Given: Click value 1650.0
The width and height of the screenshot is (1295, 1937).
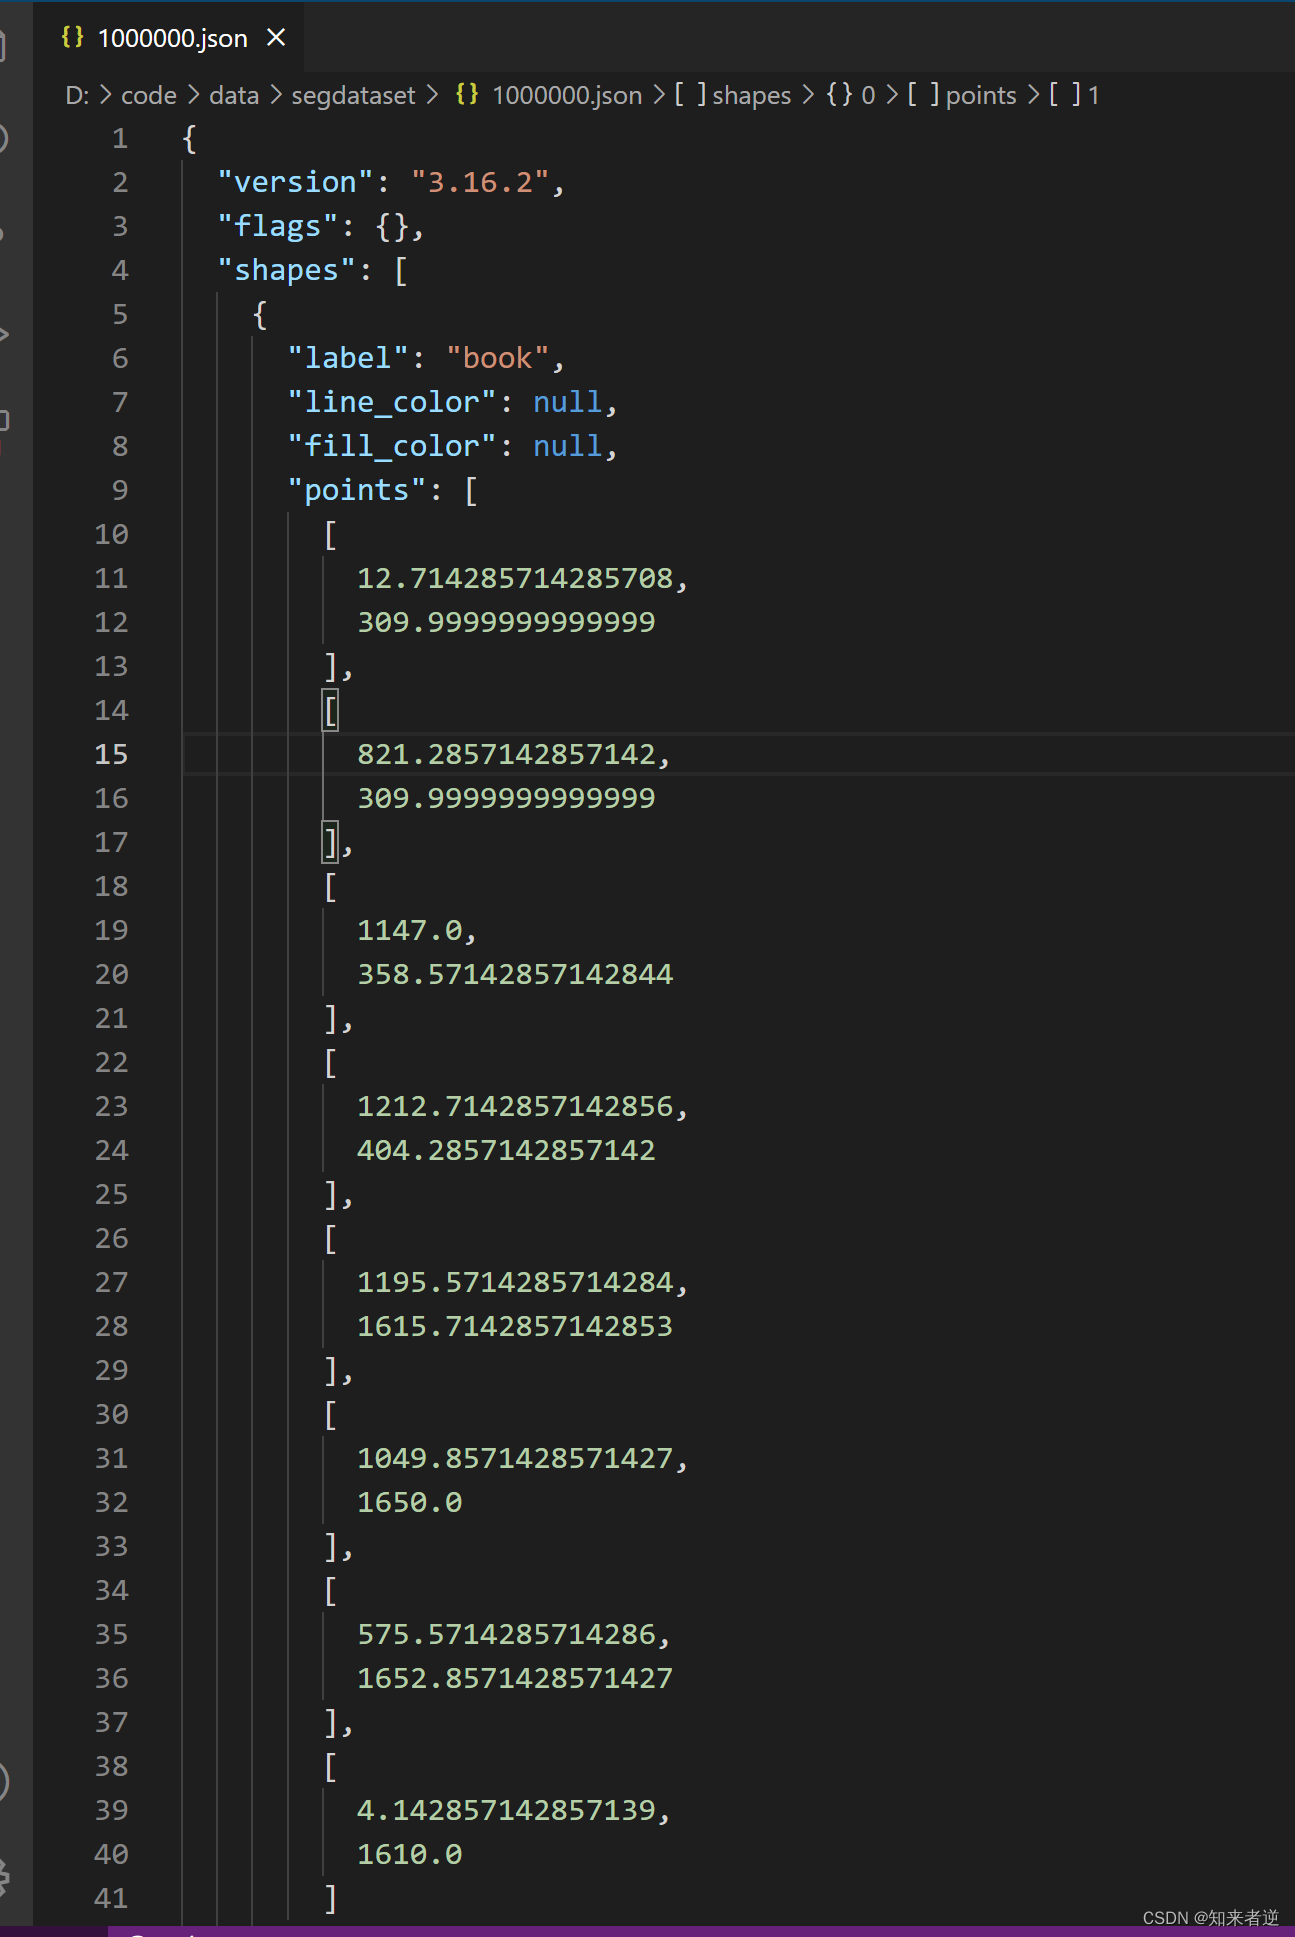Looking at the screenshot, I should pos(410,1502).
